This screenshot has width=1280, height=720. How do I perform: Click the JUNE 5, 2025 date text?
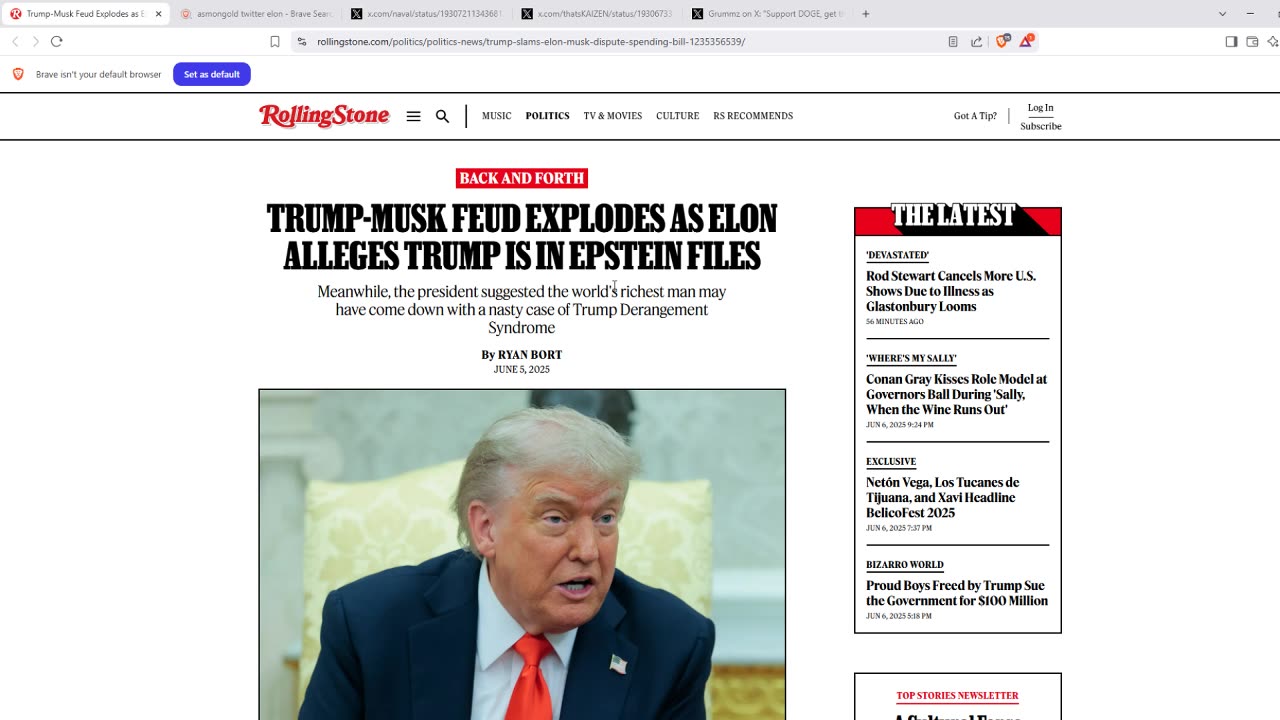point(522,369)
